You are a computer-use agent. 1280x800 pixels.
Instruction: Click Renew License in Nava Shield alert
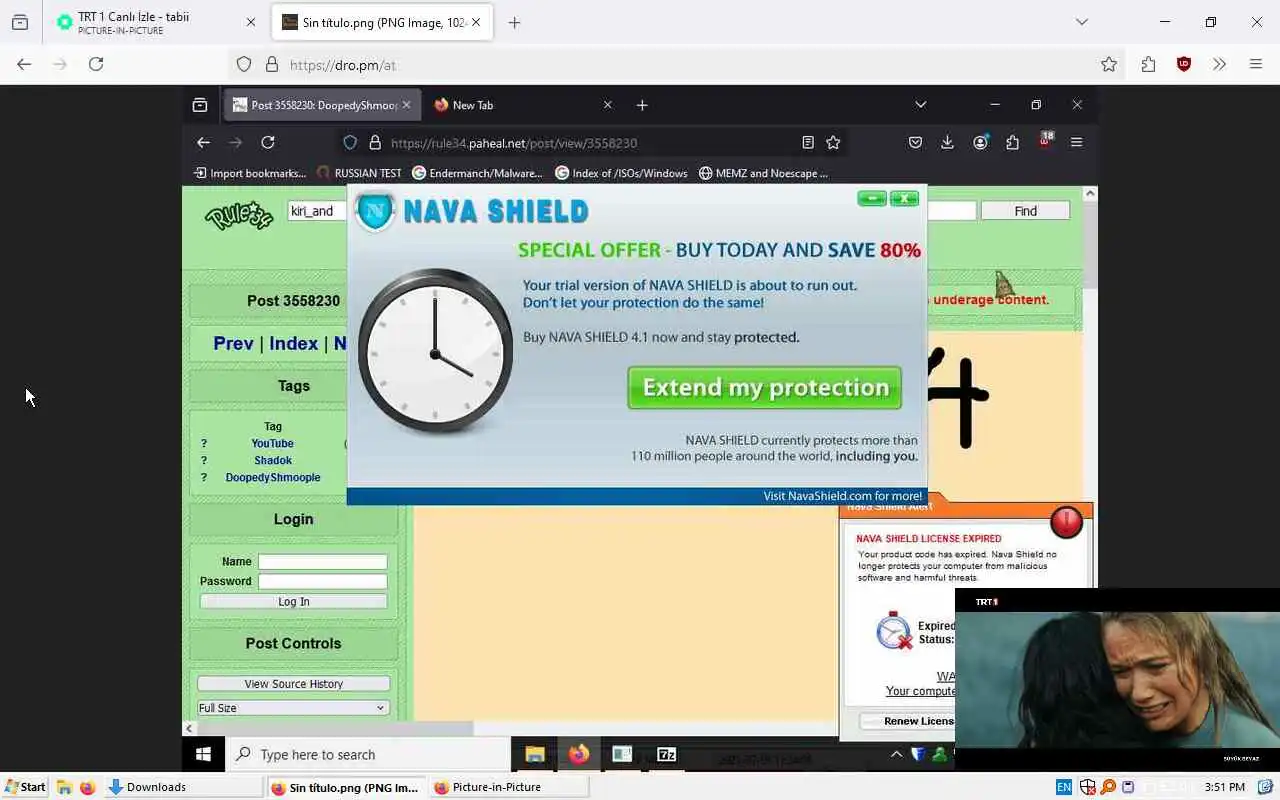tap(907, 721)
